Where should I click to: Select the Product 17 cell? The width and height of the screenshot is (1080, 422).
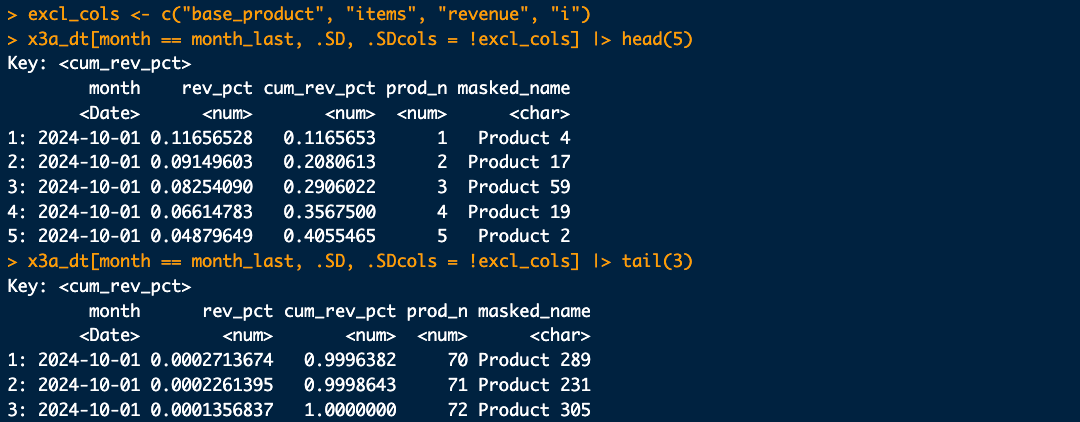[x=519, y=163]
